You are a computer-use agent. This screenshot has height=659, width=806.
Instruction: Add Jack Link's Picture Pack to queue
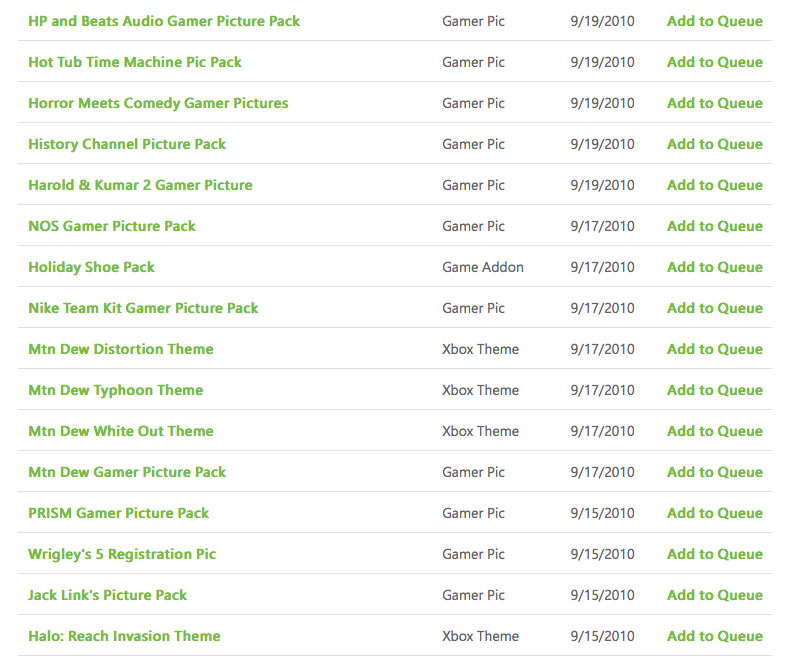pyautogui.click(x=715, y=595)
